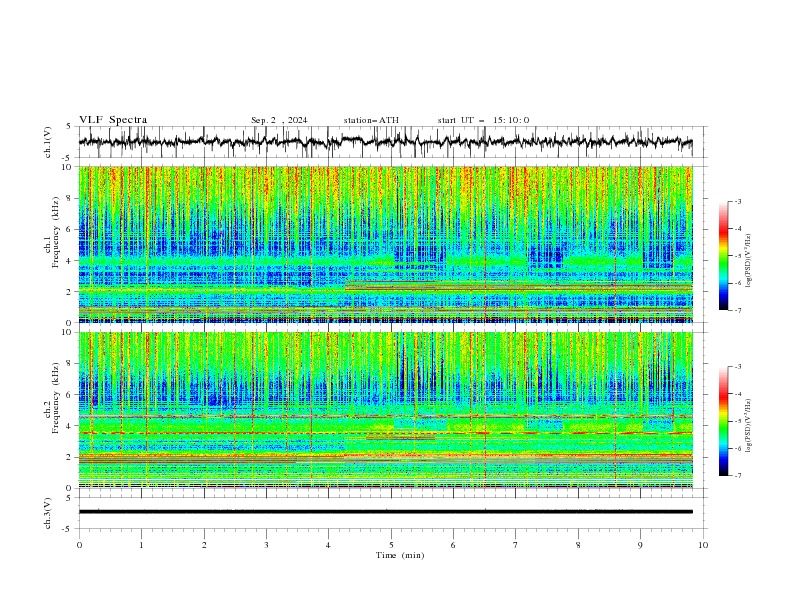Viewport: 792px width, 612px height.
Task: Click the ch.2 spectrogram panel
Action: [386, 410]
